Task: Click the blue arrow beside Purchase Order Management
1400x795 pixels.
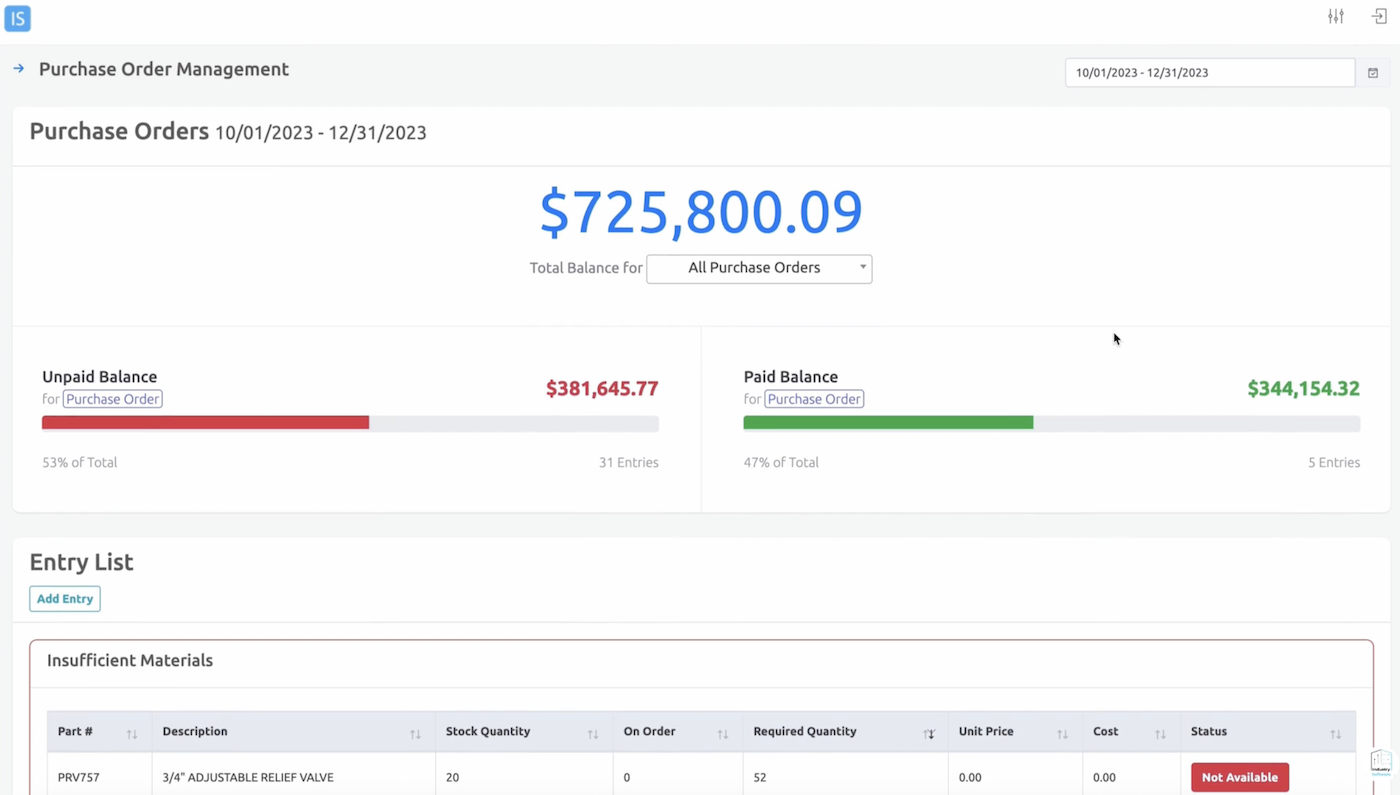Action: point(18,69)
